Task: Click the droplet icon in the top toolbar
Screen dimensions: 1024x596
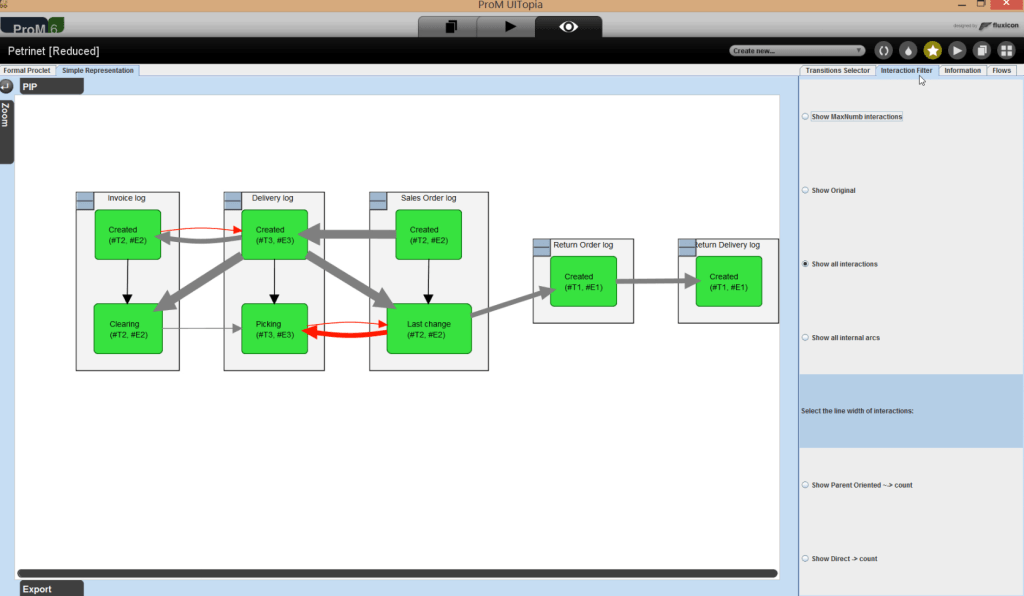Action: coord(908,50)
